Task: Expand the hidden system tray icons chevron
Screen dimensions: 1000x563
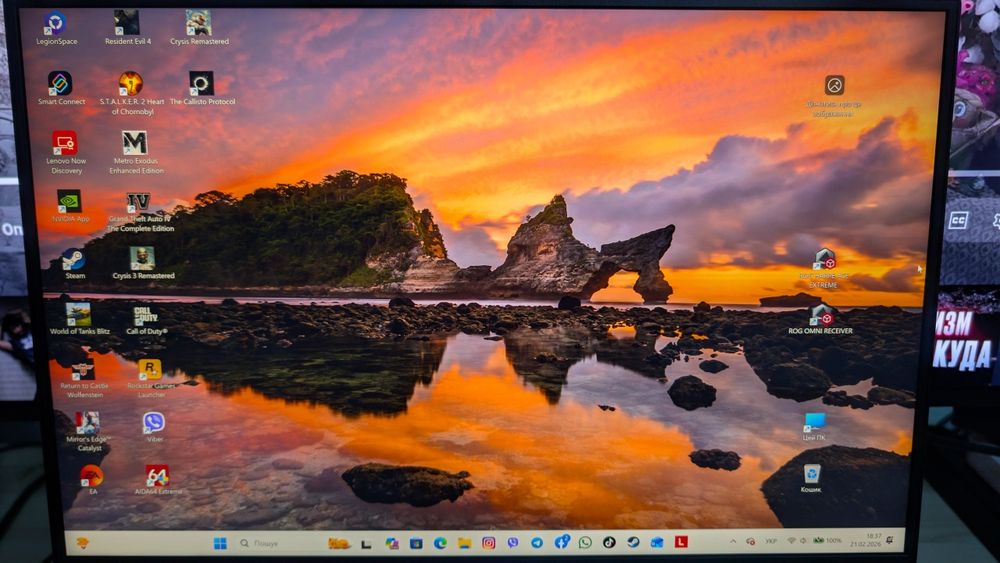Action: point(733,541)
